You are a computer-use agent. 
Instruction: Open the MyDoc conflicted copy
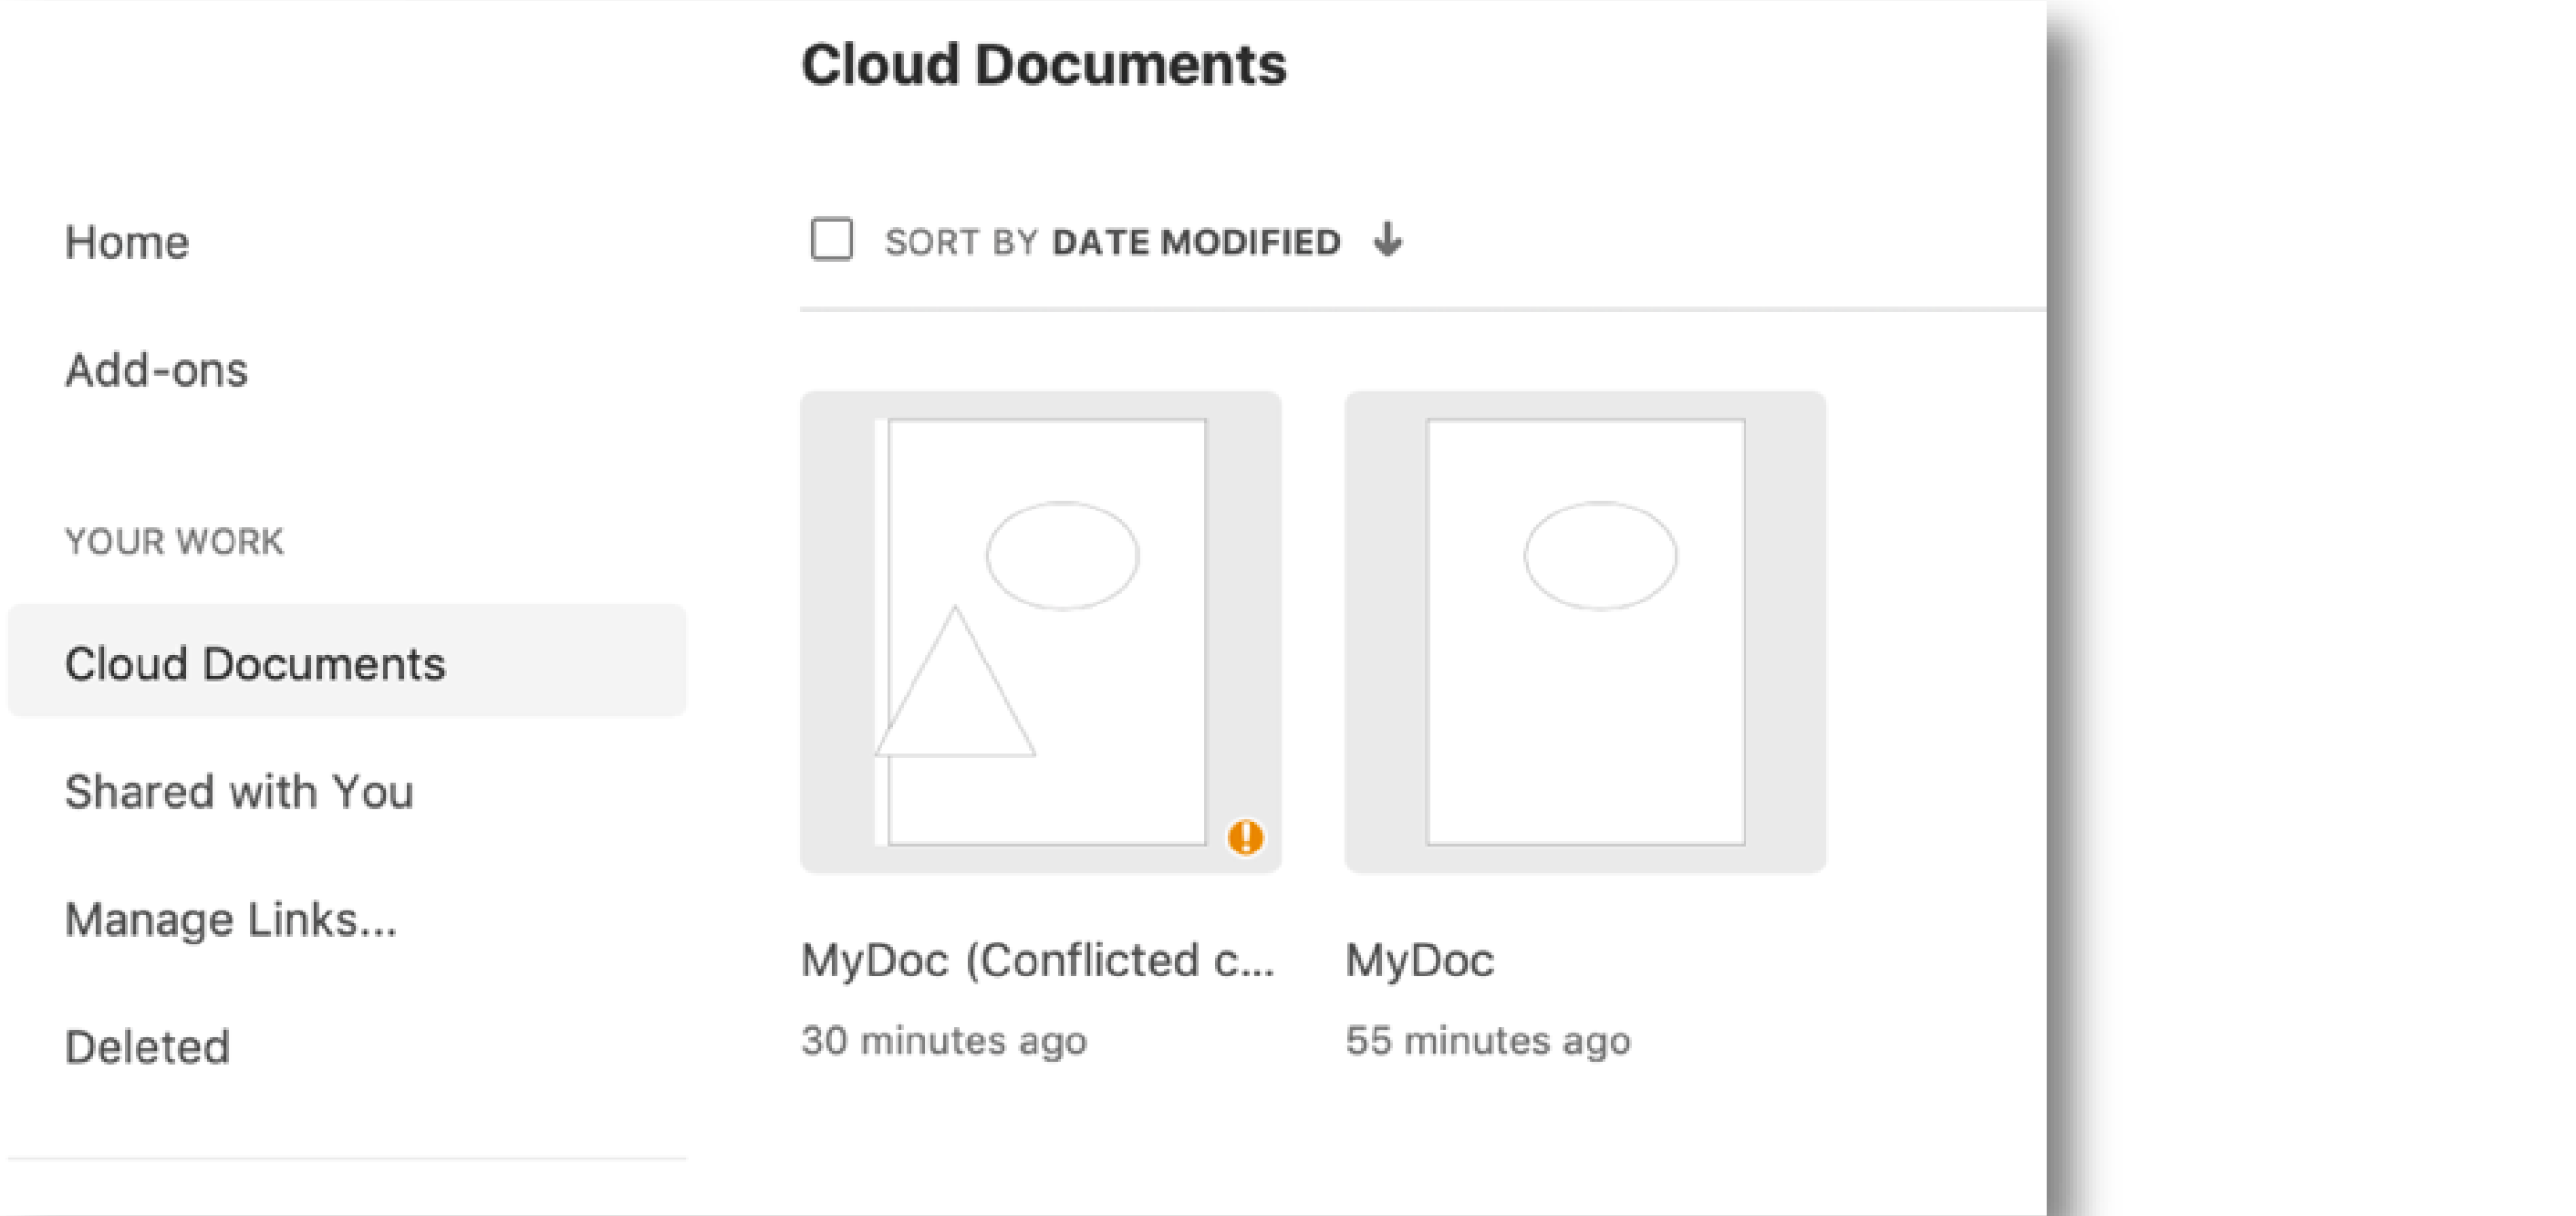(x=1038, y=961)
